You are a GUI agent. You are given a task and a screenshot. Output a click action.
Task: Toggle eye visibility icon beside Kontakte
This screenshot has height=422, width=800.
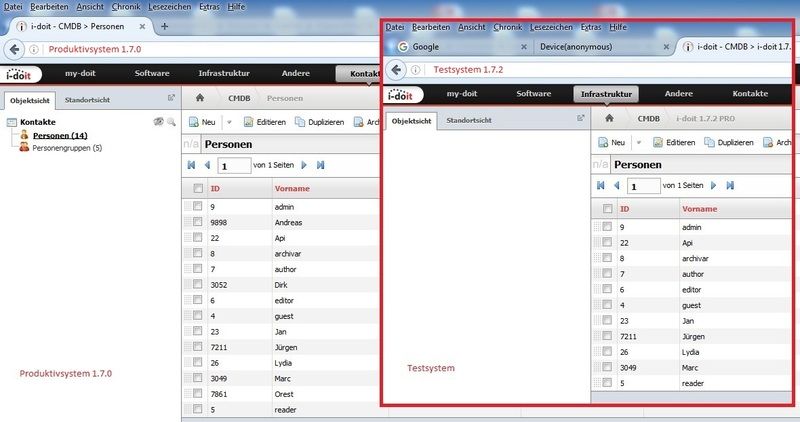(159, 121)
